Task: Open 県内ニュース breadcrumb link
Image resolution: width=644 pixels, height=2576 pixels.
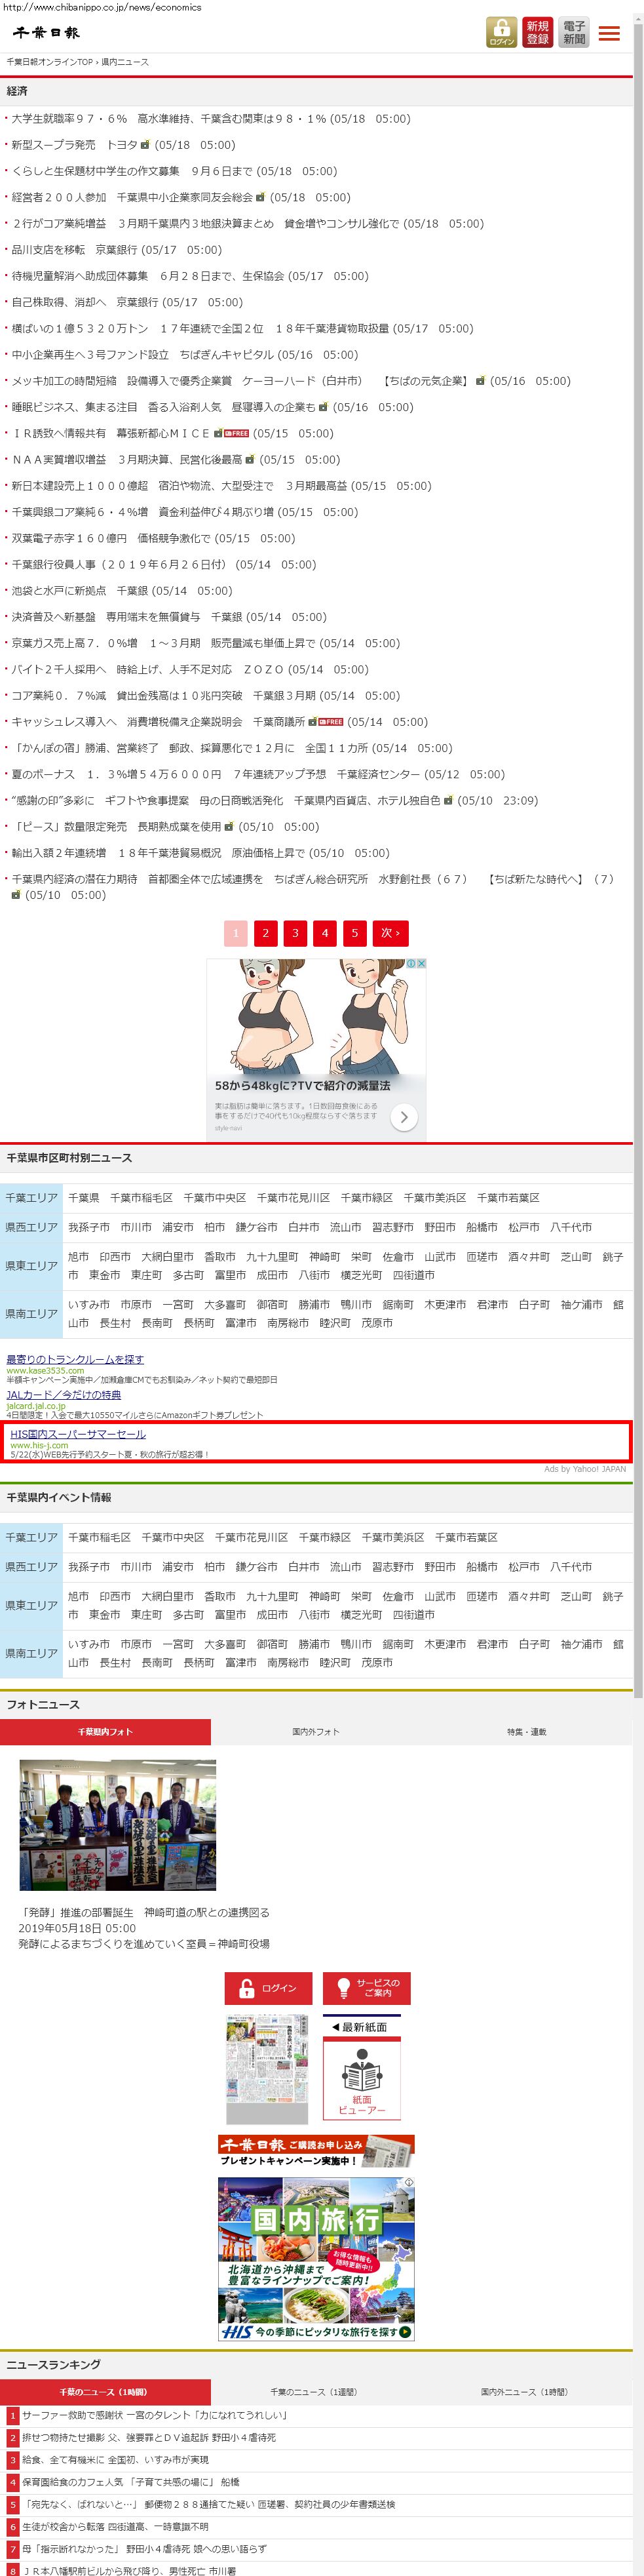Action: coord(125,62)
